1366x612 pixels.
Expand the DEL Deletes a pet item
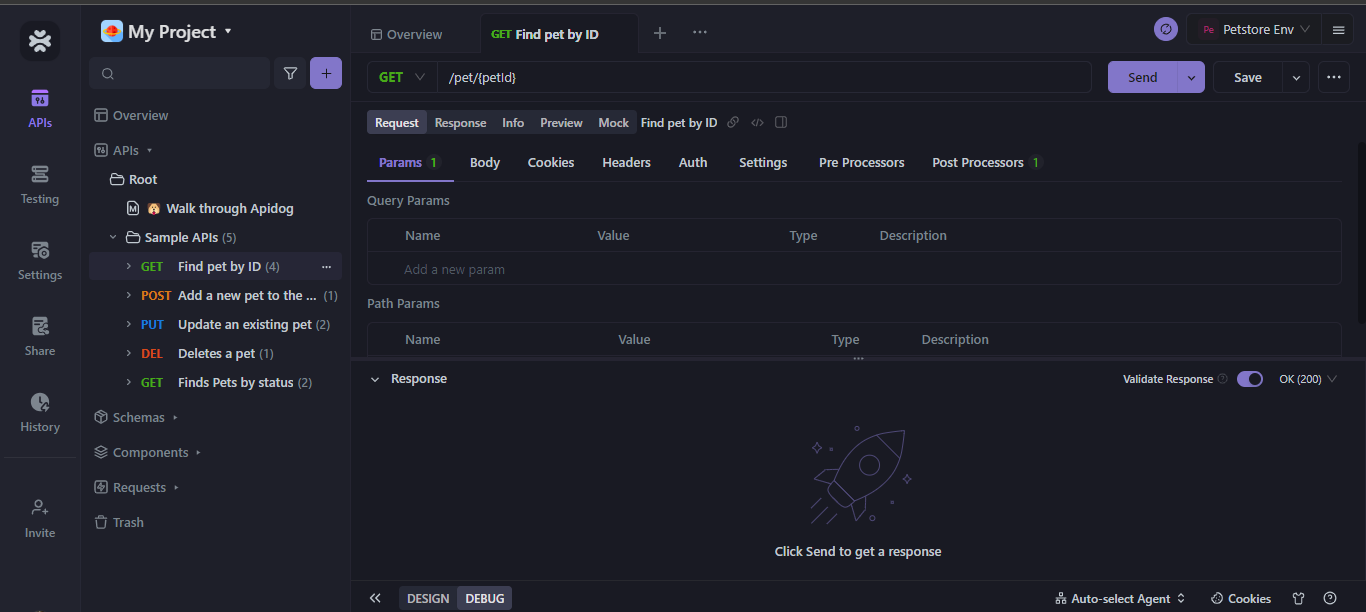click(128, 354)
